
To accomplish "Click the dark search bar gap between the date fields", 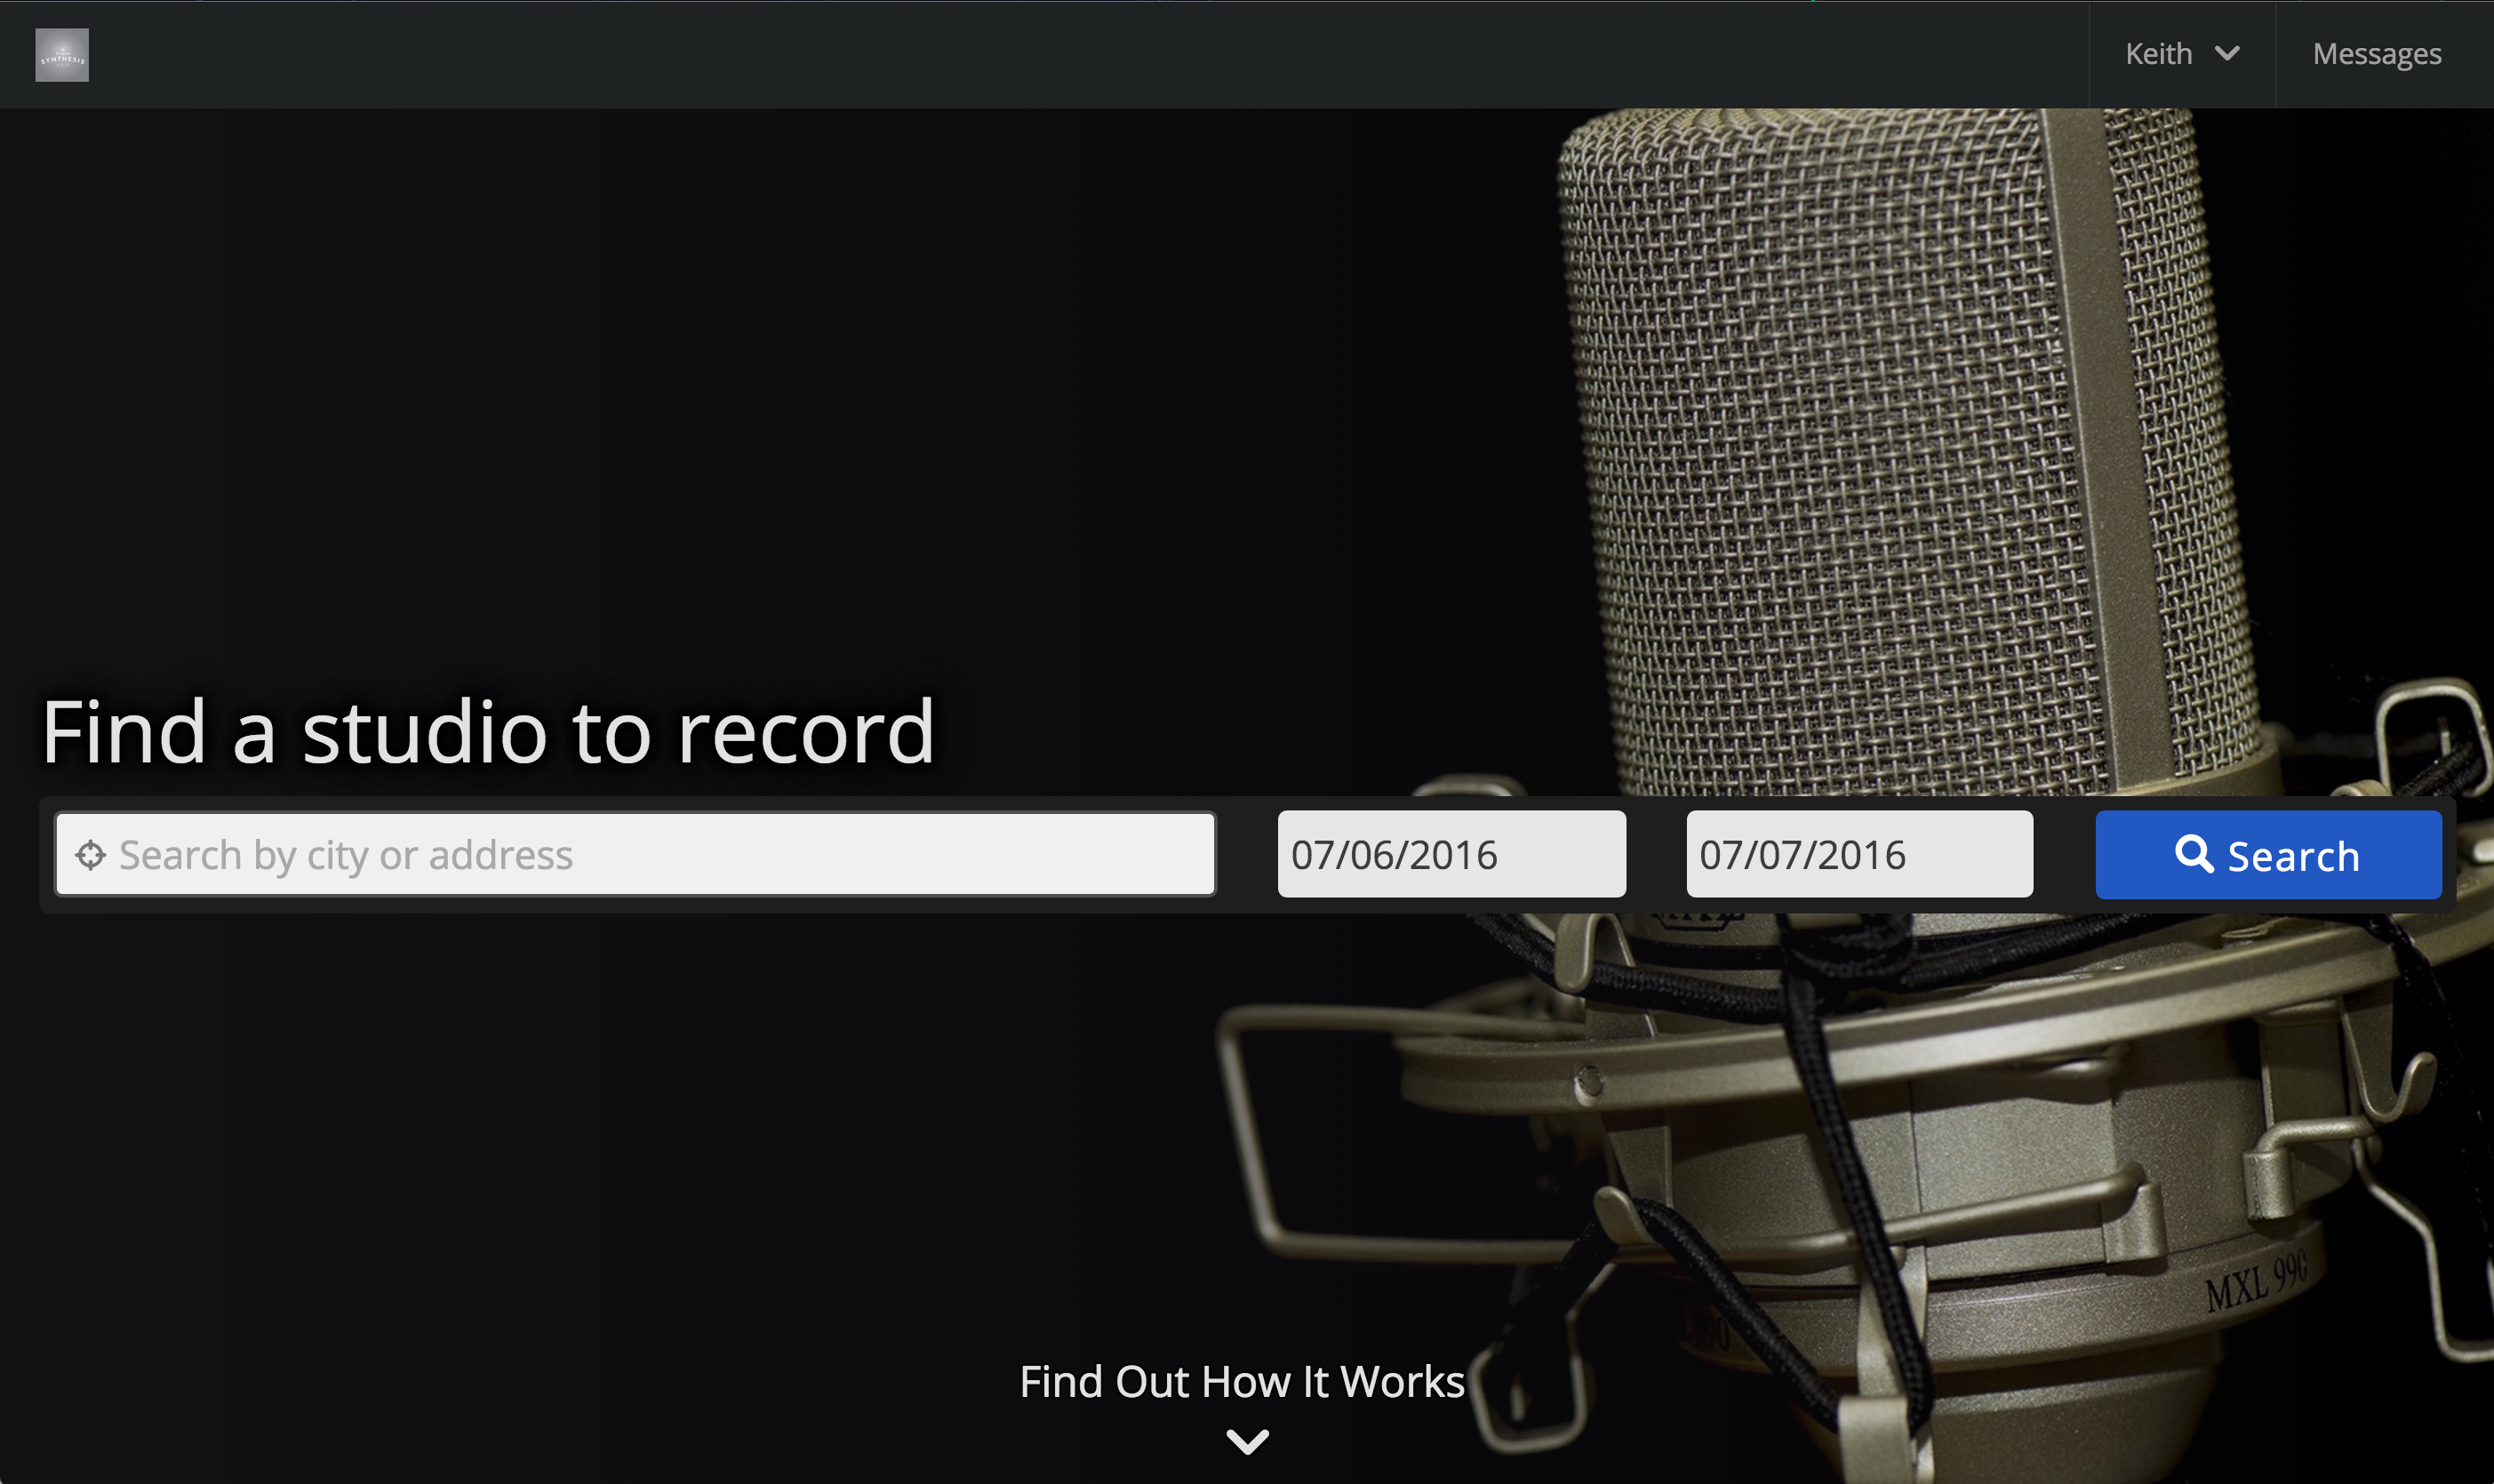I will [1656, 855].
